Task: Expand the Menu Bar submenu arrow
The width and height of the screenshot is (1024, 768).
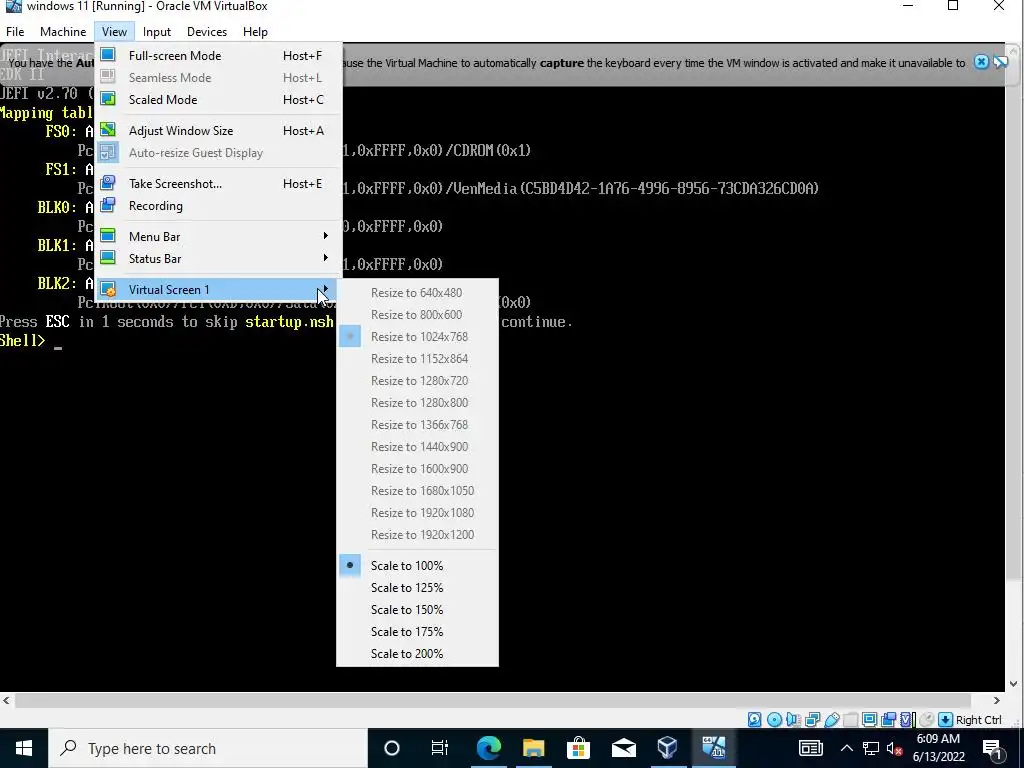Action: pyautogui.click(x=326, y=236)
